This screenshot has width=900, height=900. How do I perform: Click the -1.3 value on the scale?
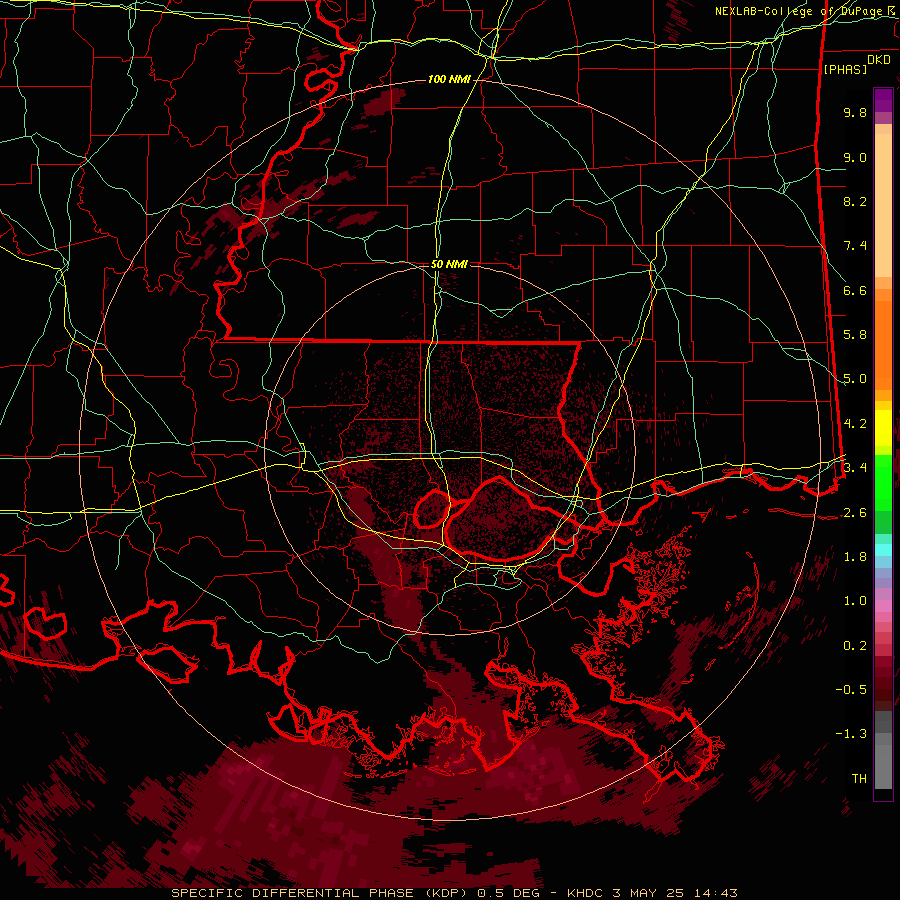click(x=851, y=734)
